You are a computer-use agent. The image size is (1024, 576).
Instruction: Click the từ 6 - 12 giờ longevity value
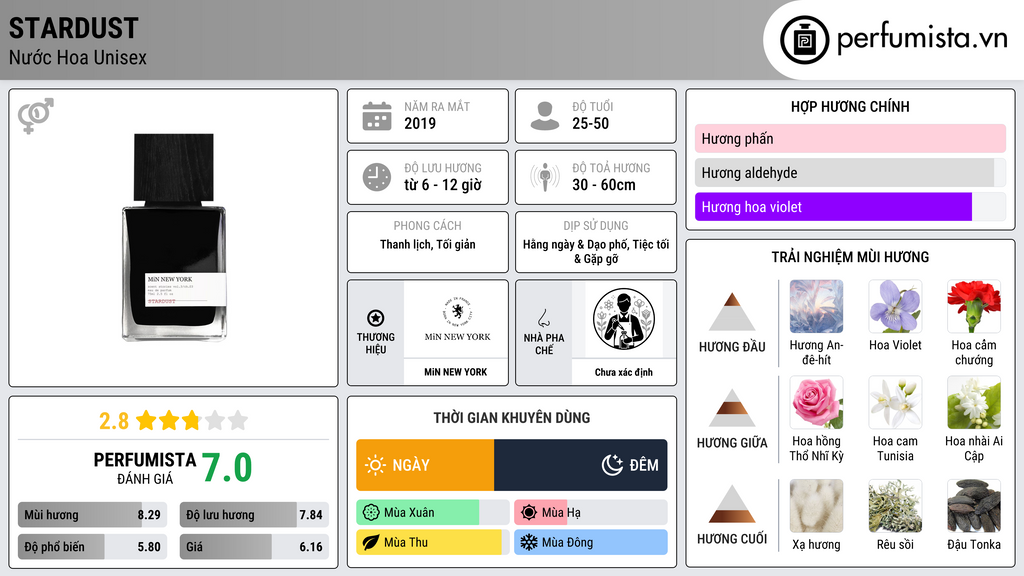pos(443,185)
